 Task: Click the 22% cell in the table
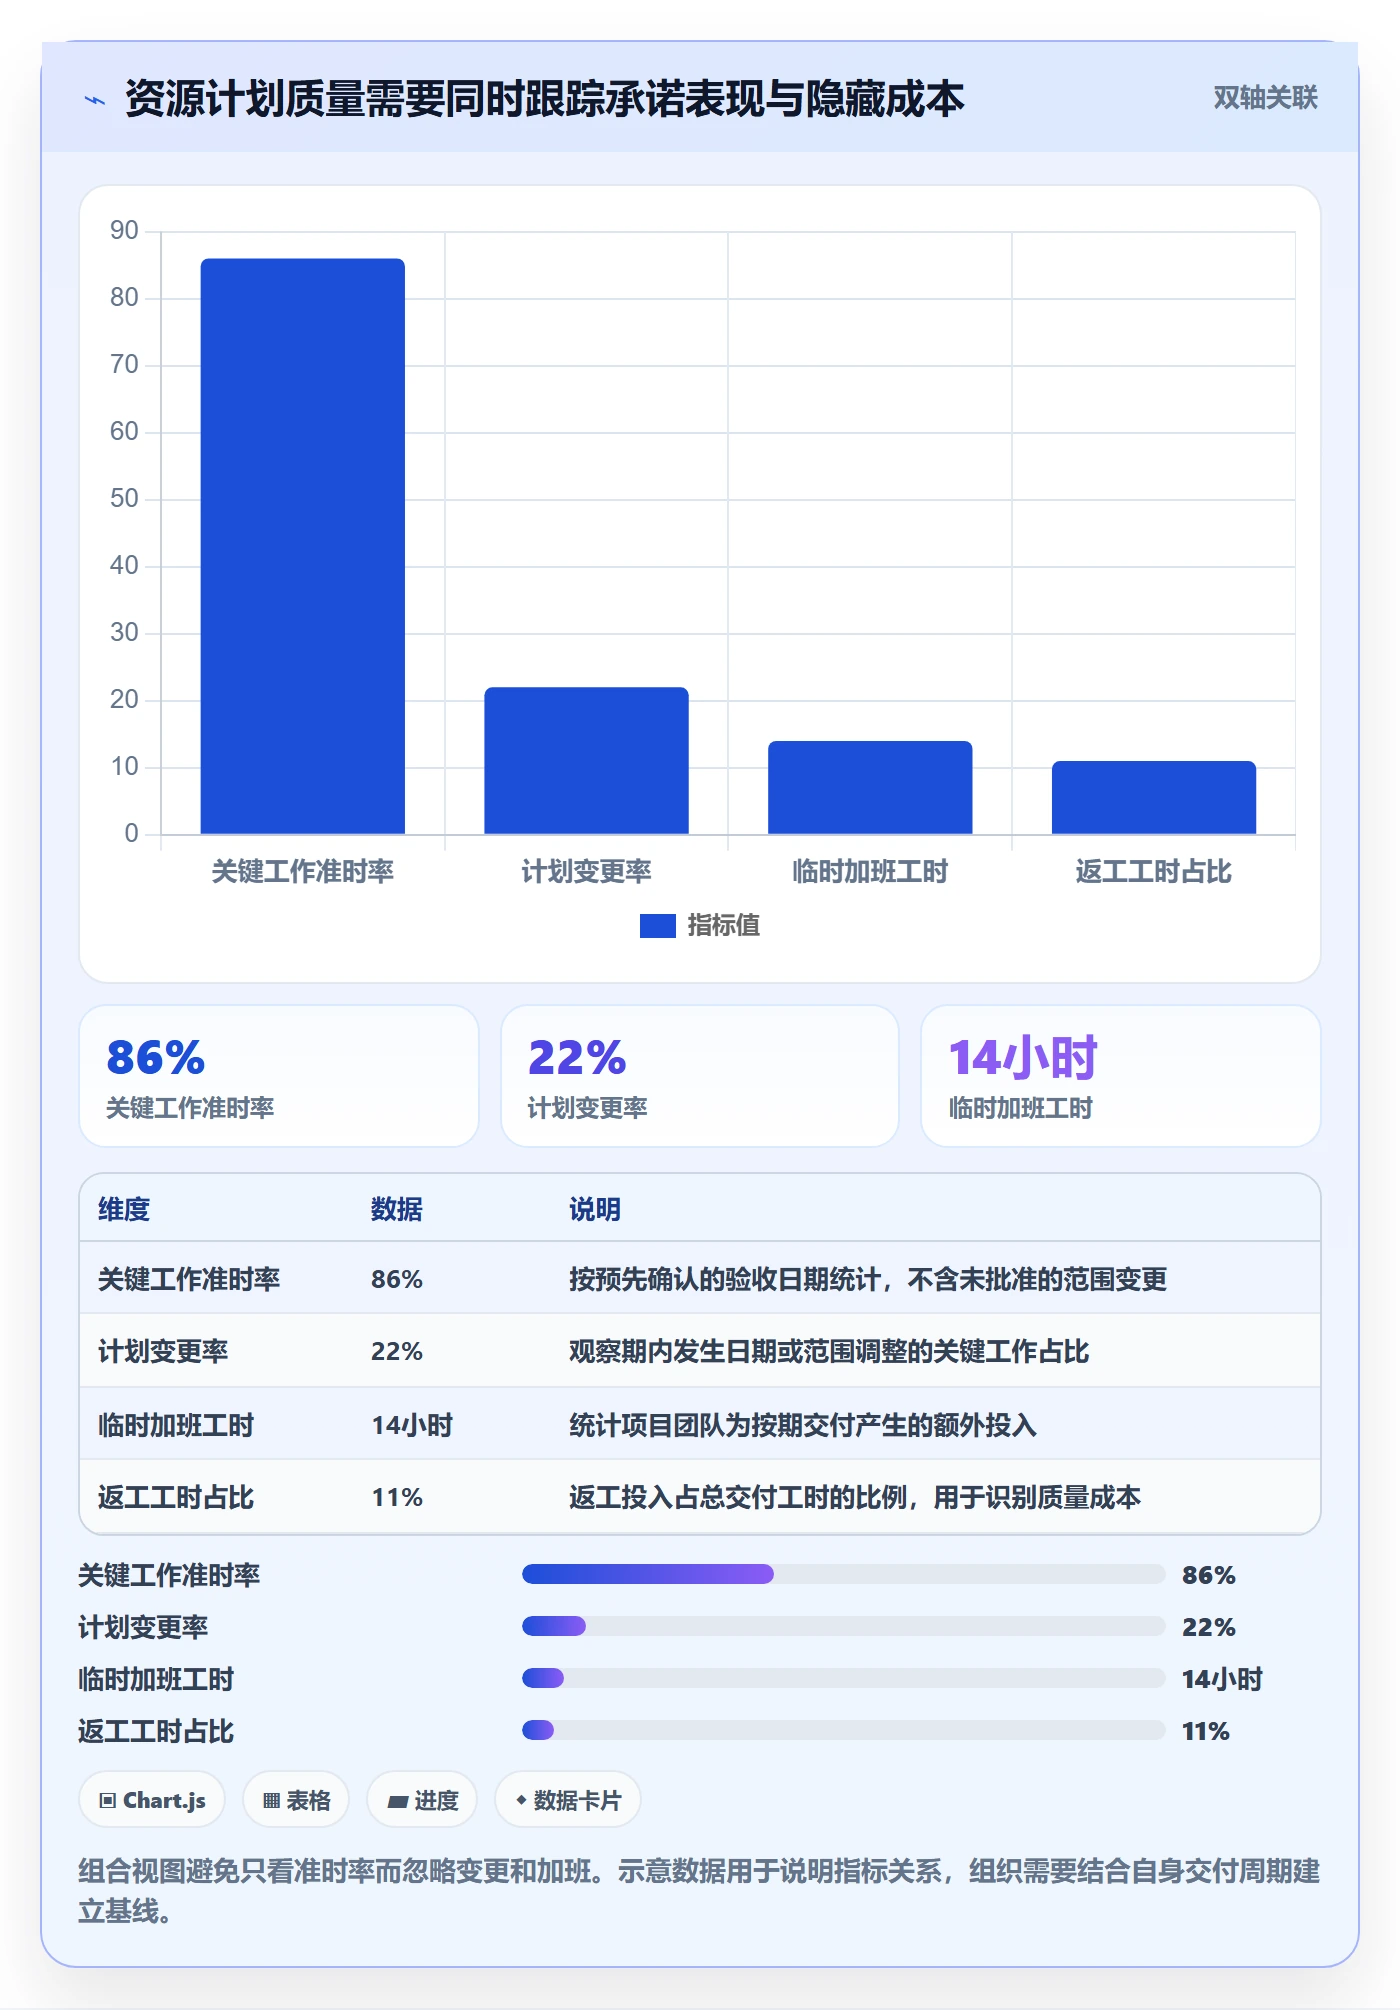pyautogui.click(x=397, y=1352)
